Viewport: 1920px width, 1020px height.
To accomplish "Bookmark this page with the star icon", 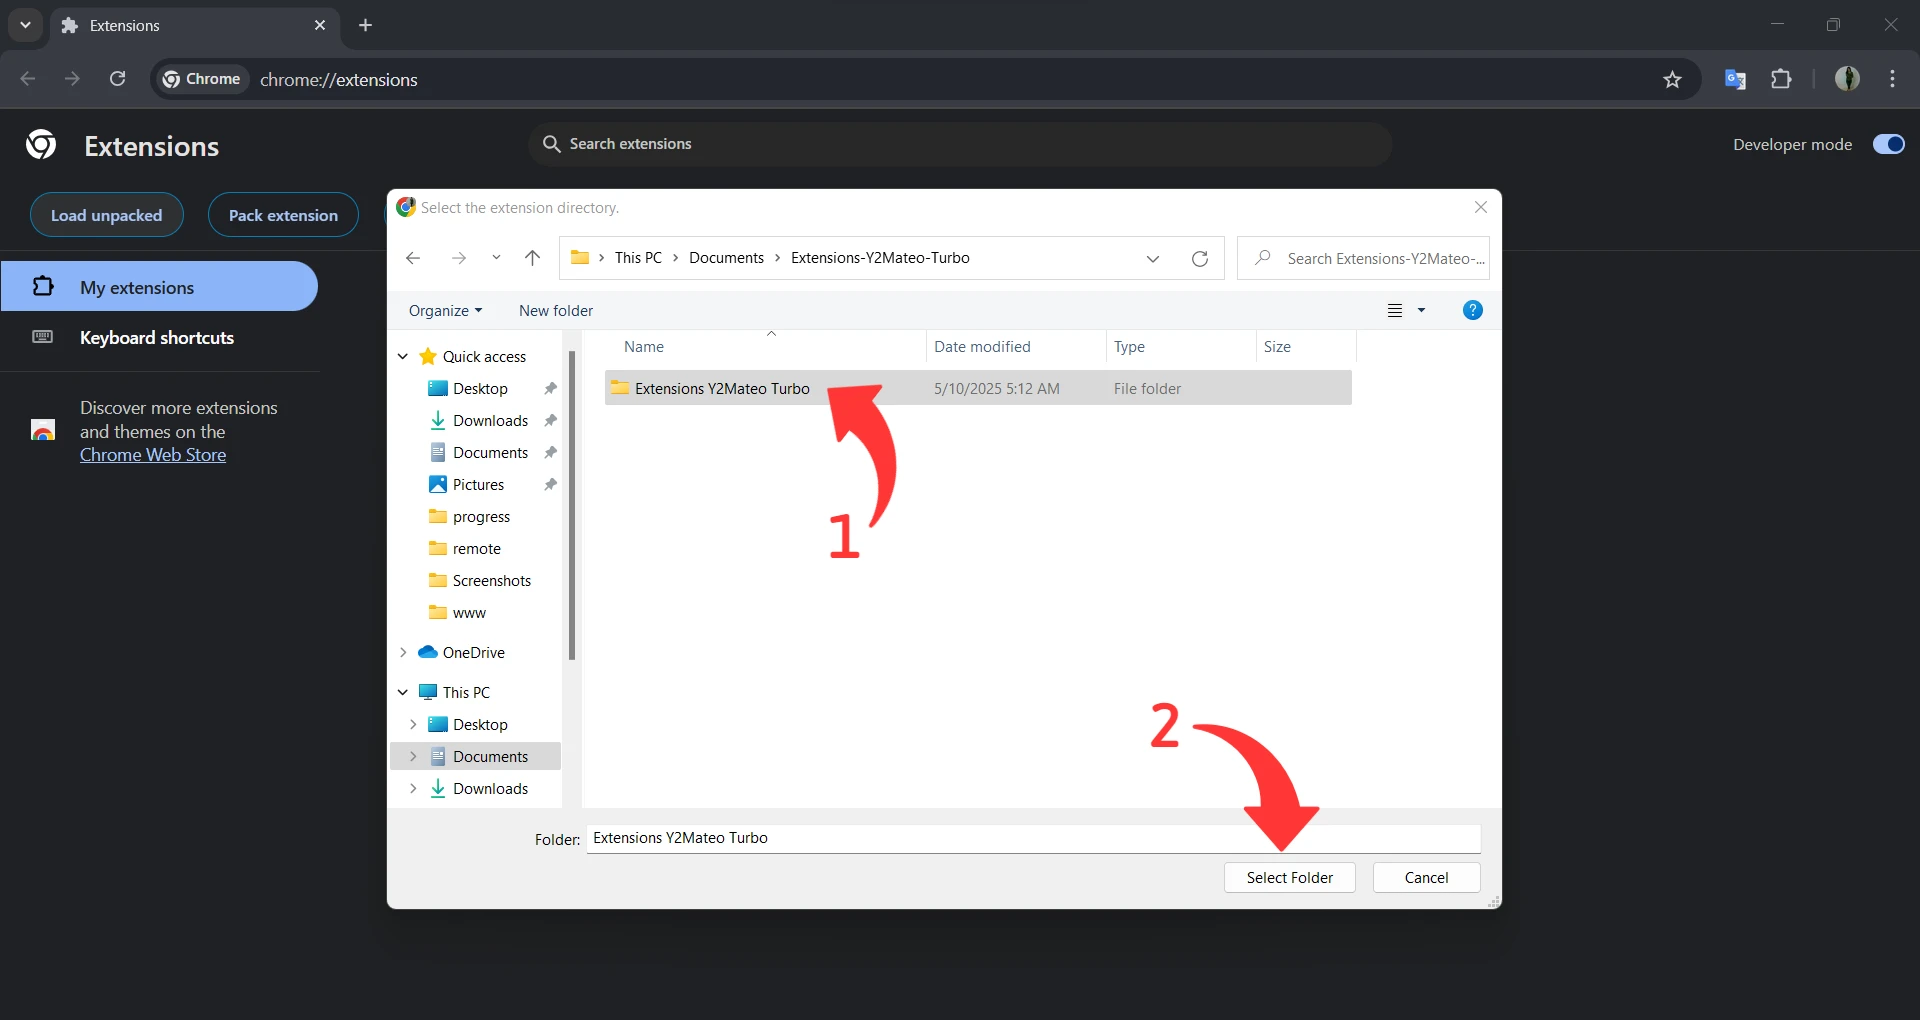I will coord(1672,79).
